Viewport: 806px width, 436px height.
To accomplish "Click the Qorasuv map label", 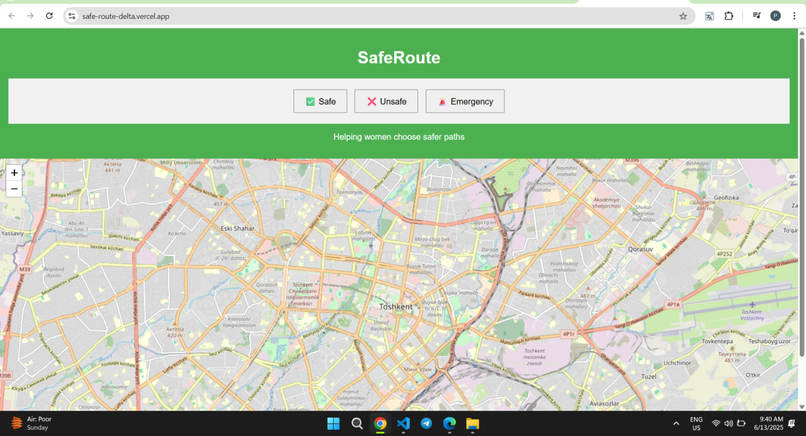I will 640,249.
